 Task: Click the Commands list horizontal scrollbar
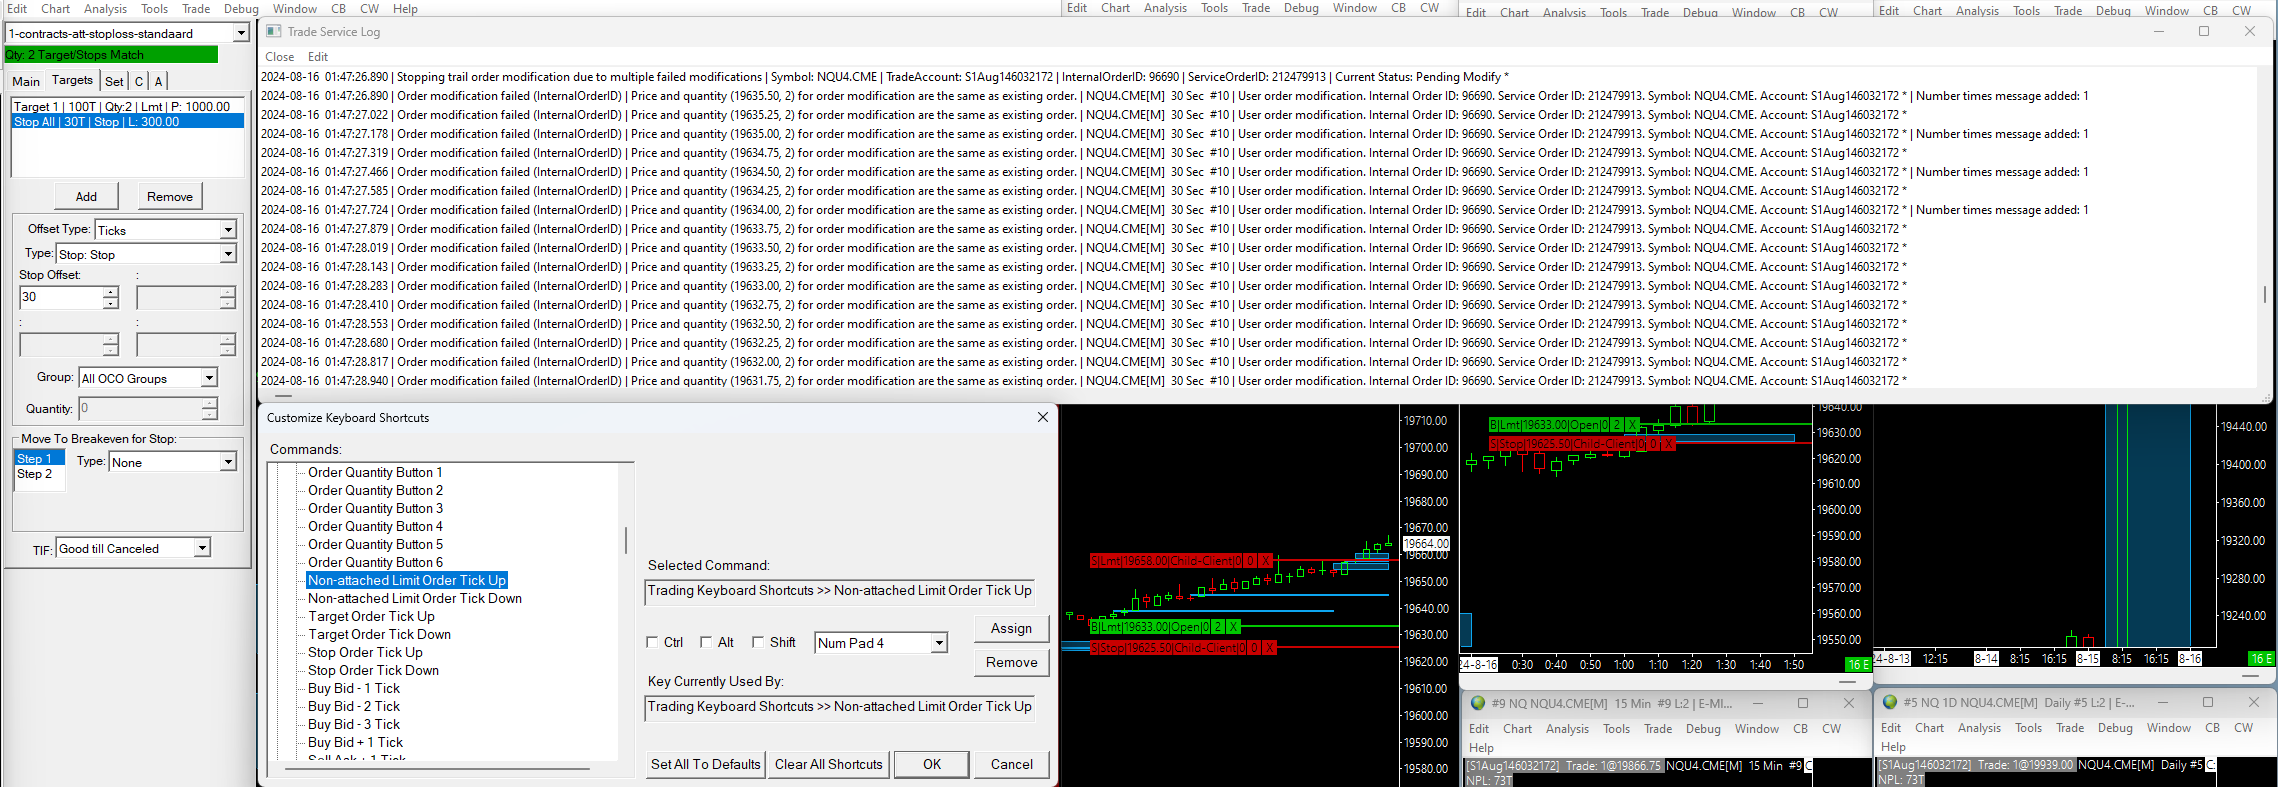(437, 768)
